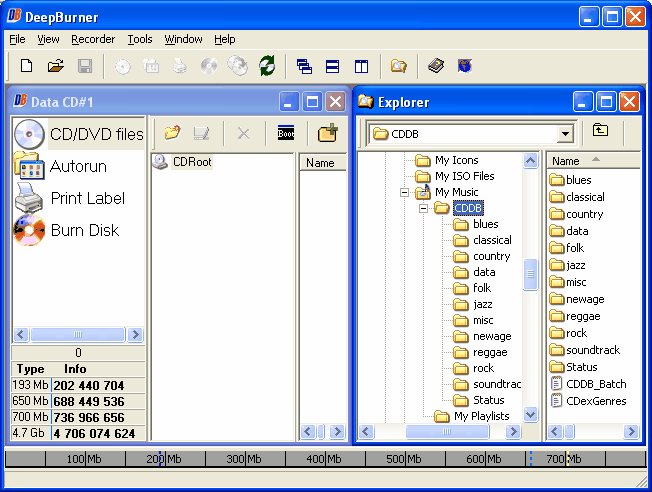Viewport: 652px width, 492px height.
Task: Open the Explorer window toolbar icon
Action: coord(398,66)
